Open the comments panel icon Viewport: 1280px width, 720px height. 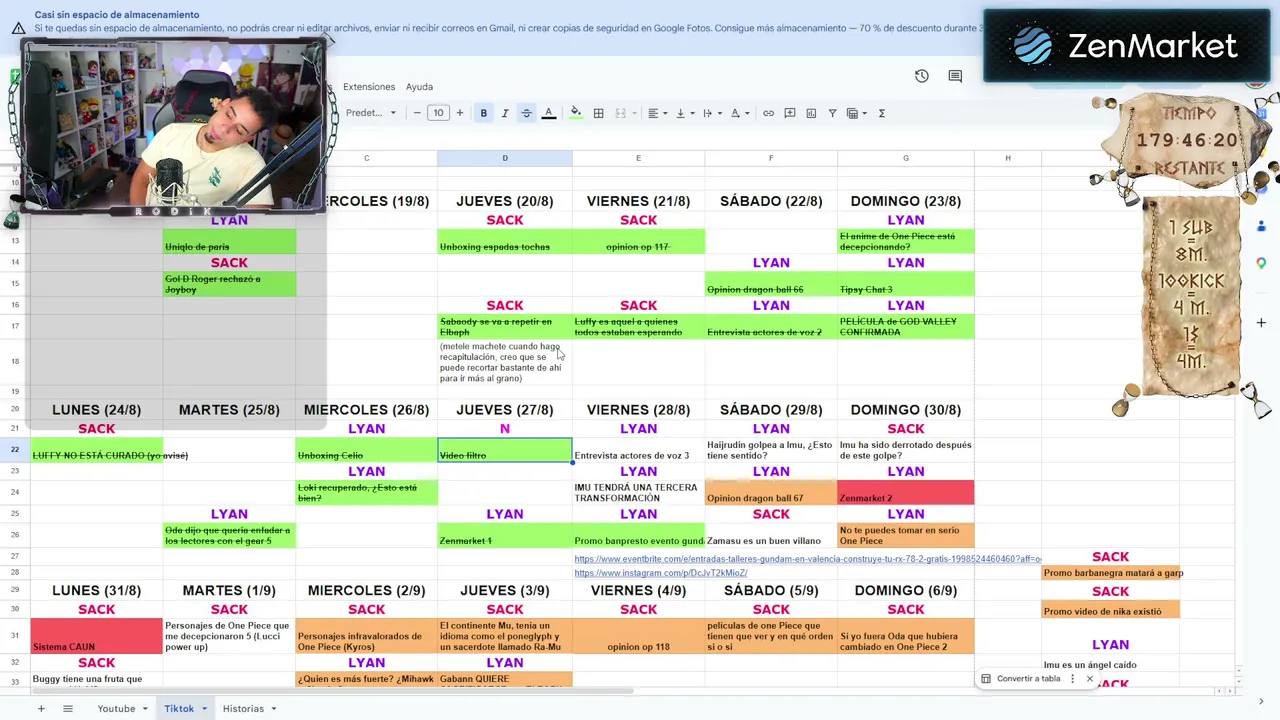coord(955,76)
